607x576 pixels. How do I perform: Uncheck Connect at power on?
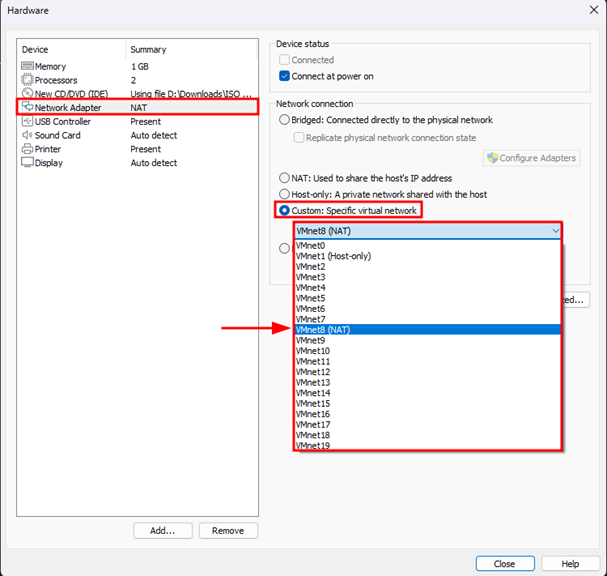tap(285, 76)
